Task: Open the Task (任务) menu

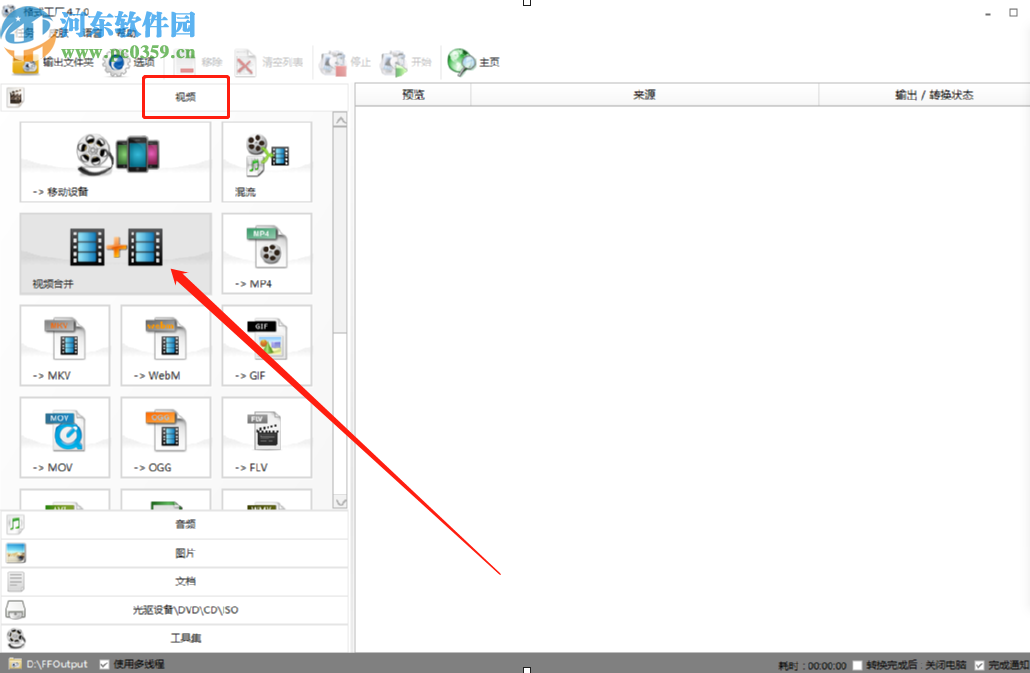Action: [24, 33]
